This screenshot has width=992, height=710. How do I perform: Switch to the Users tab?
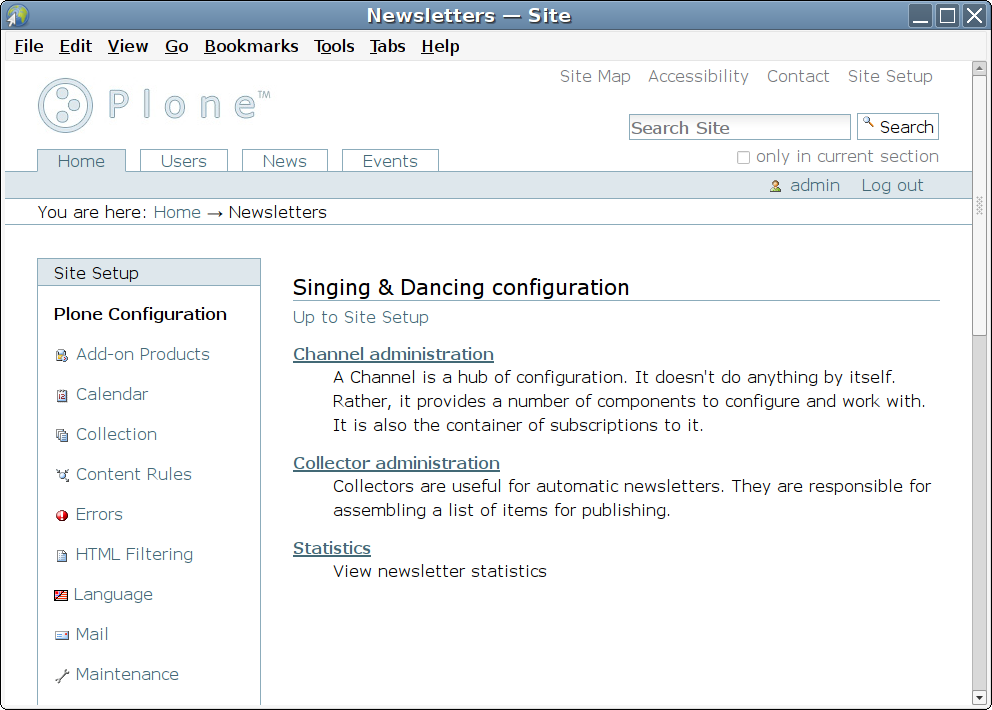[184, 161]
